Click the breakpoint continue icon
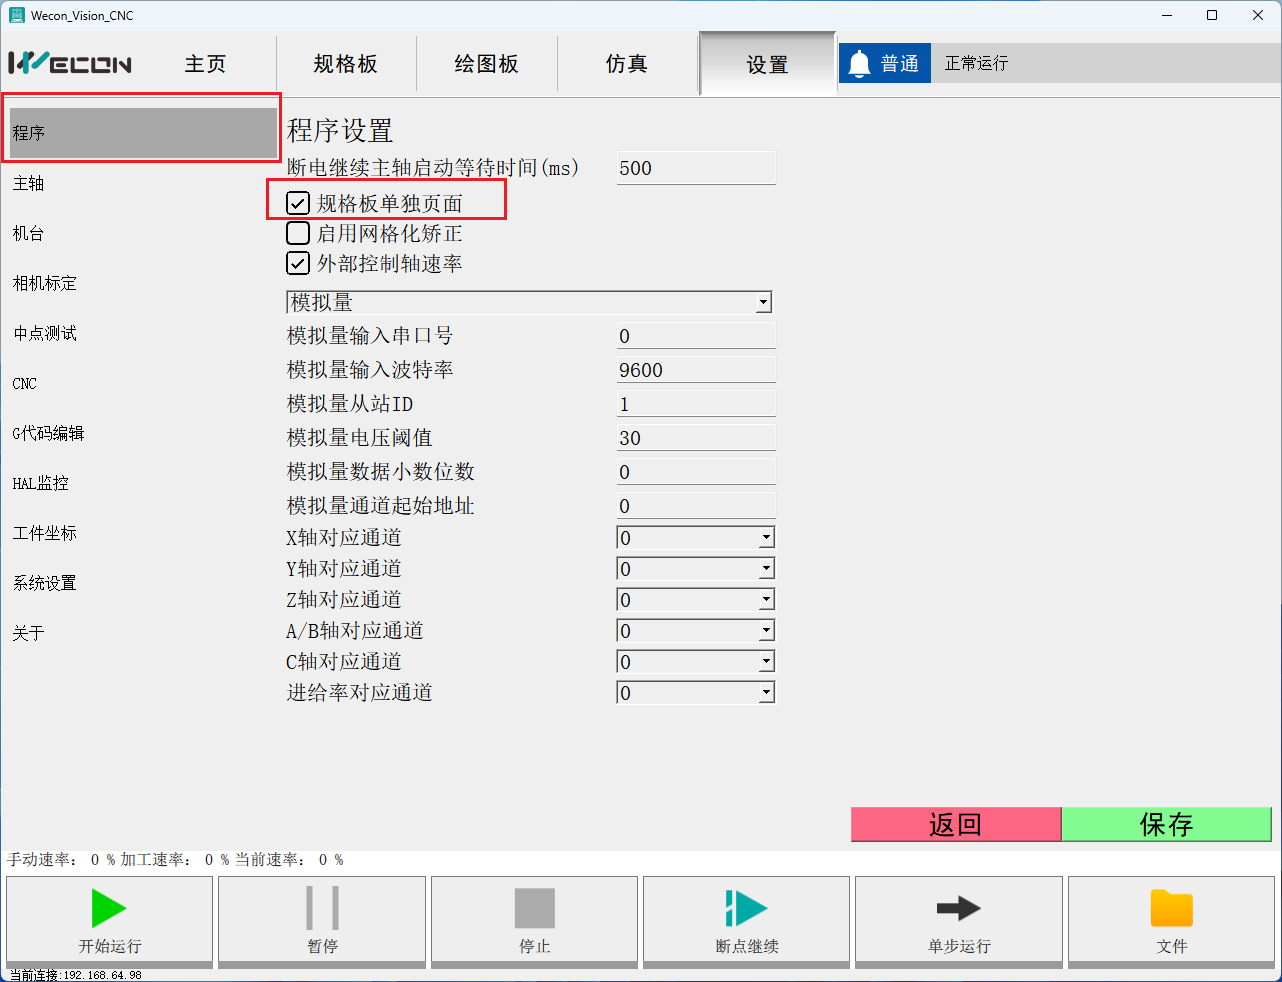The image size is (1282, 982). click(x=746, y=909)
